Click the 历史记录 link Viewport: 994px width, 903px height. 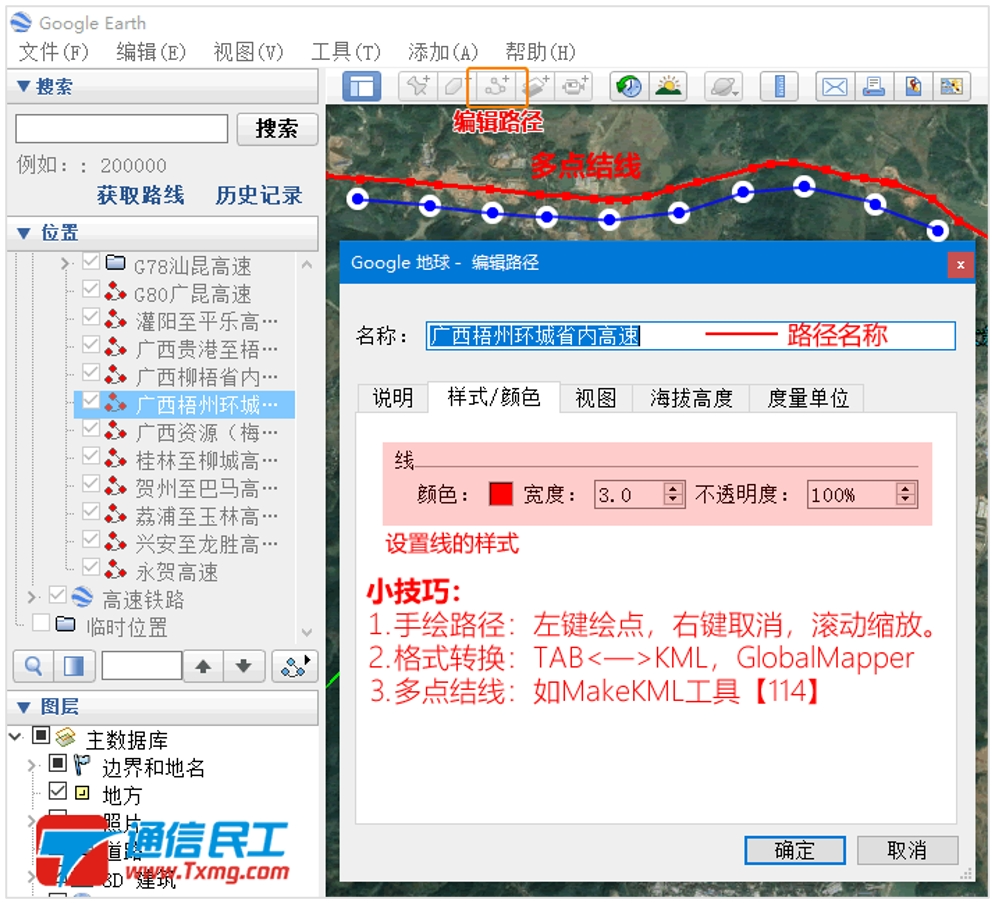click(x=259, y=195)
